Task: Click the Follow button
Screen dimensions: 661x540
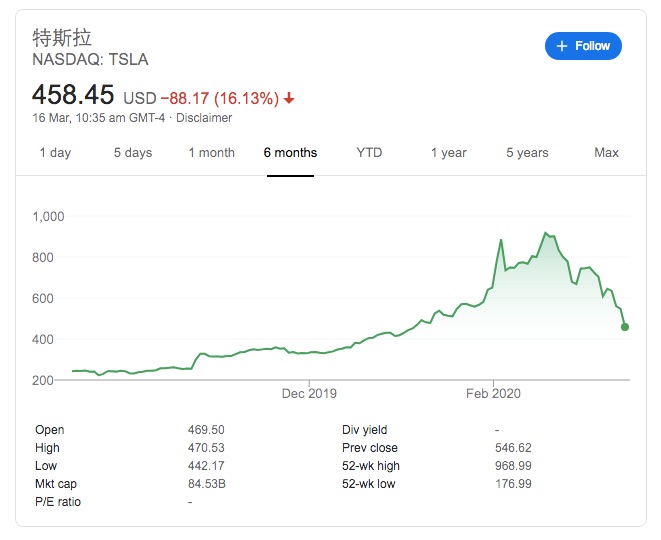Action: click(x=583, y=46)
